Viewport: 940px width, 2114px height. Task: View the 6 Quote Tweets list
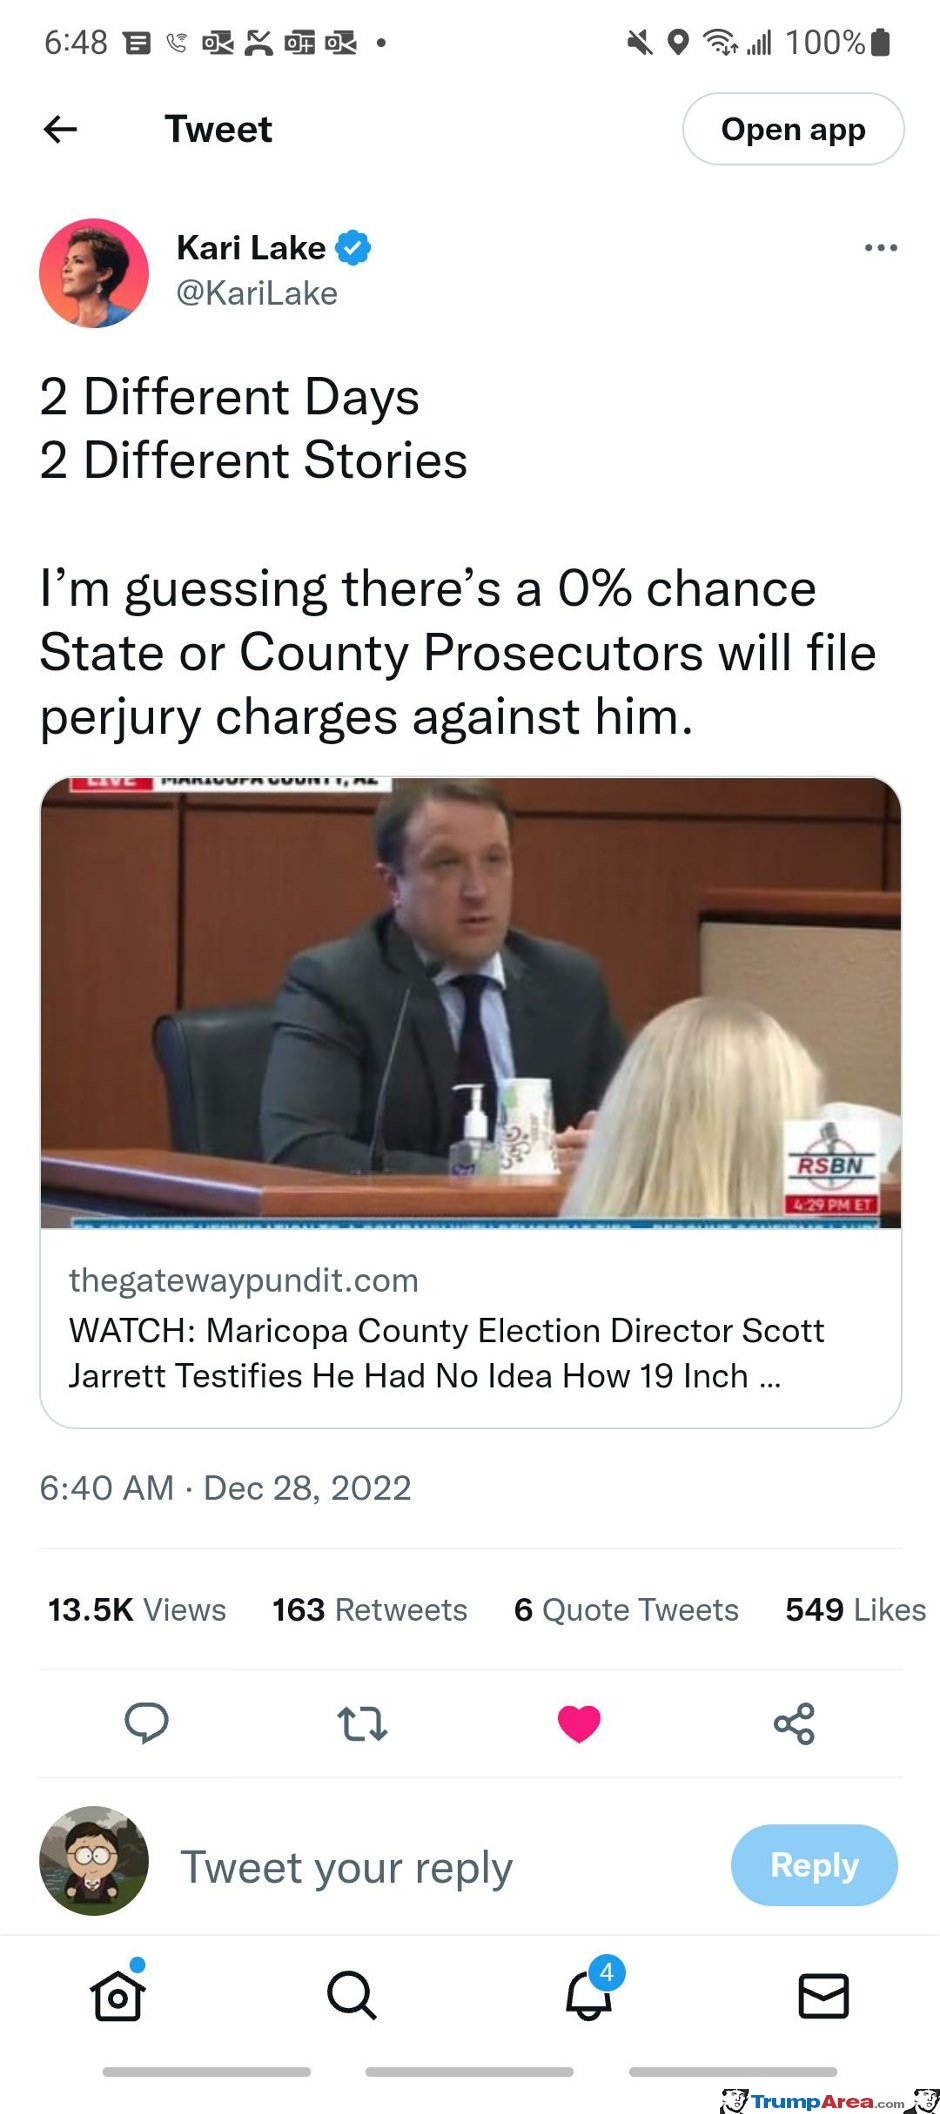click(x=626, y=1609)
